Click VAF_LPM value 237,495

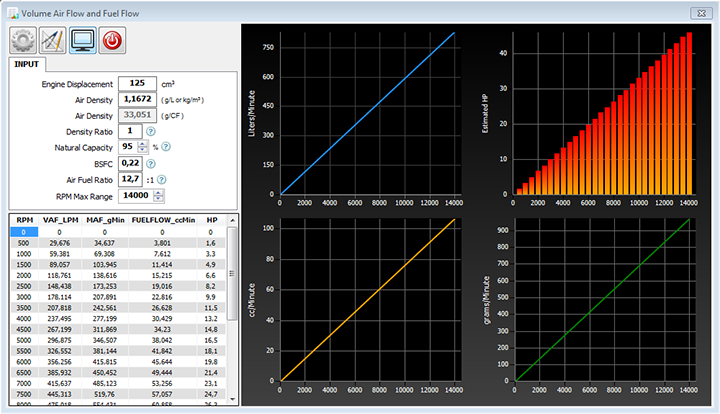[x=59, y=319]
